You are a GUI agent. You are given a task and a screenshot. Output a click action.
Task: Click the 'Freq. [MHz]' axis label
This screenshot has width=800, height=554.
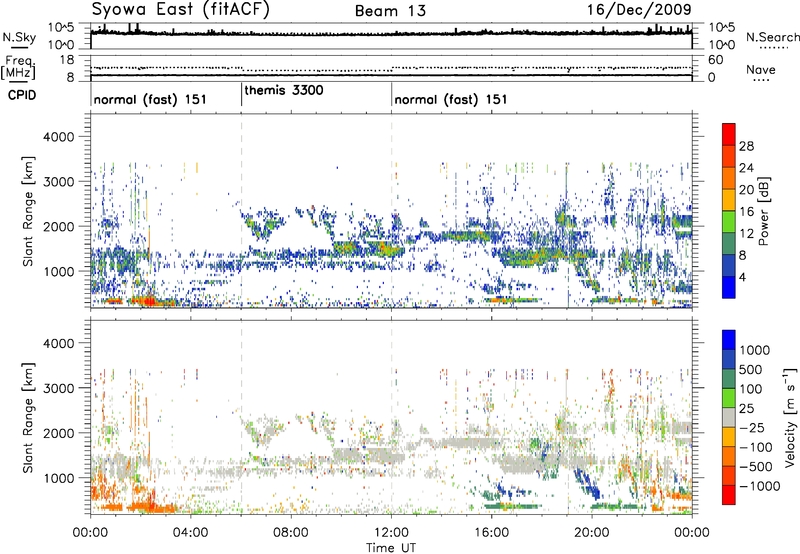click(x=19, y=67)
